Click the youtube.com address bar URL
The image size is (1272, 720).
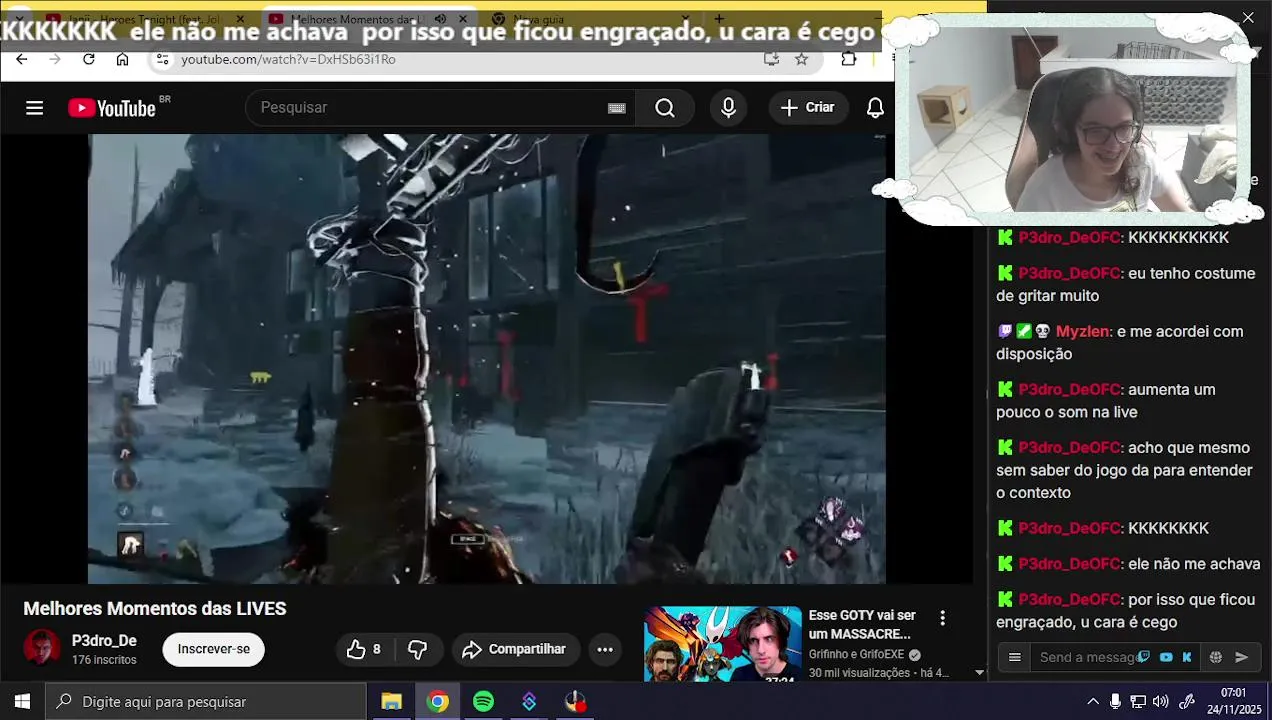[x=288, y=59]
